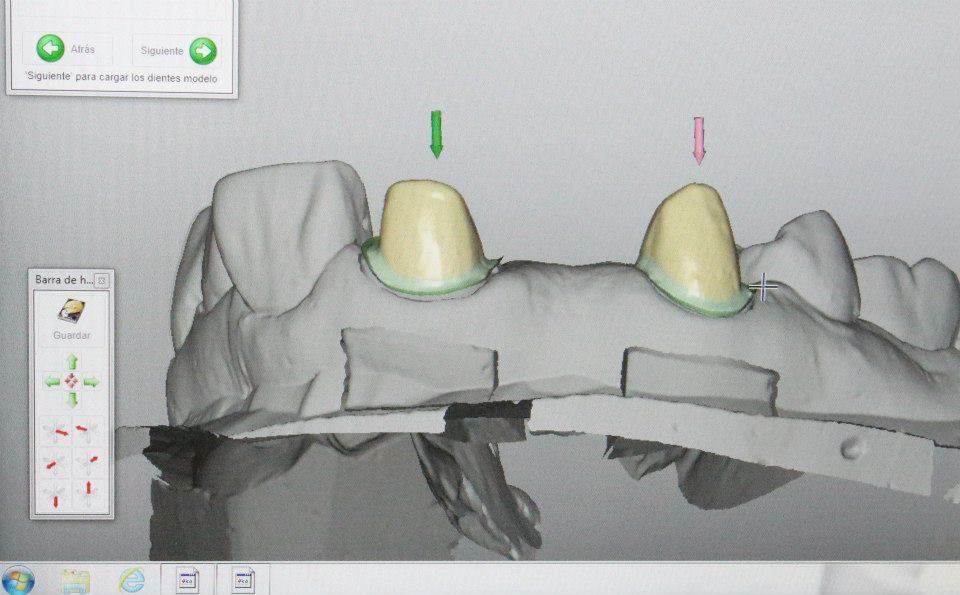Go back with the Atrás button
The image size is (960, 595).
click(x=67, y=49)
